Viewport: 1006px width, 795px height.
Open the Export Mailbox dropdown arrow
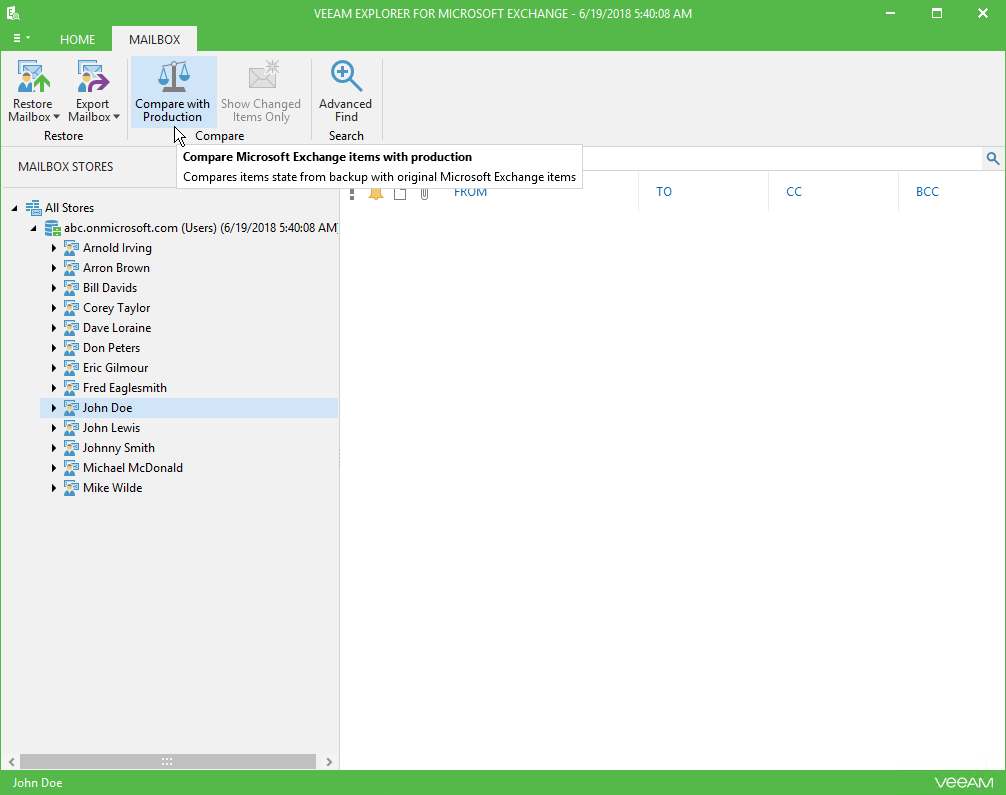[x=116, y=117]
